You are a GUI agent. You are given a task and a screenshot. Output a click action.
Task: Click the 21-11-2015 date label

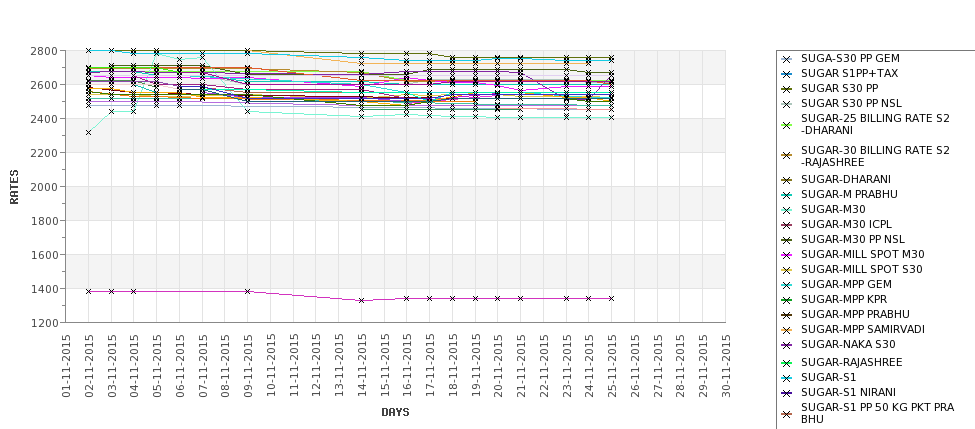(520, 366)
